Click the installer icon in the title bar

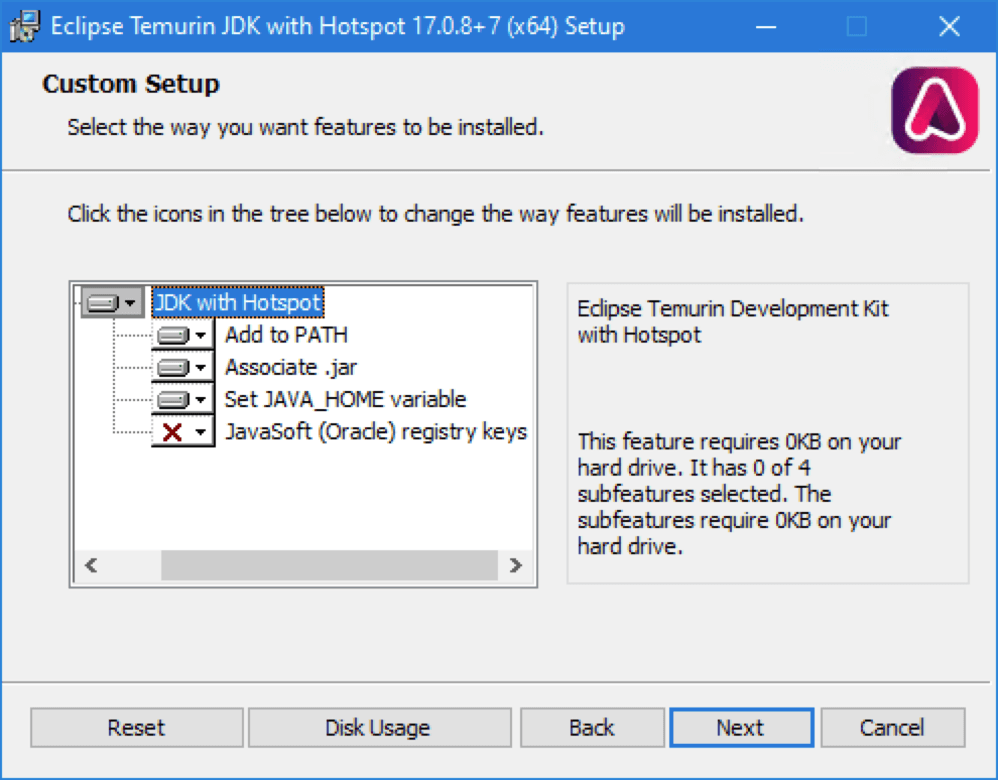click(x=24, y=26)
